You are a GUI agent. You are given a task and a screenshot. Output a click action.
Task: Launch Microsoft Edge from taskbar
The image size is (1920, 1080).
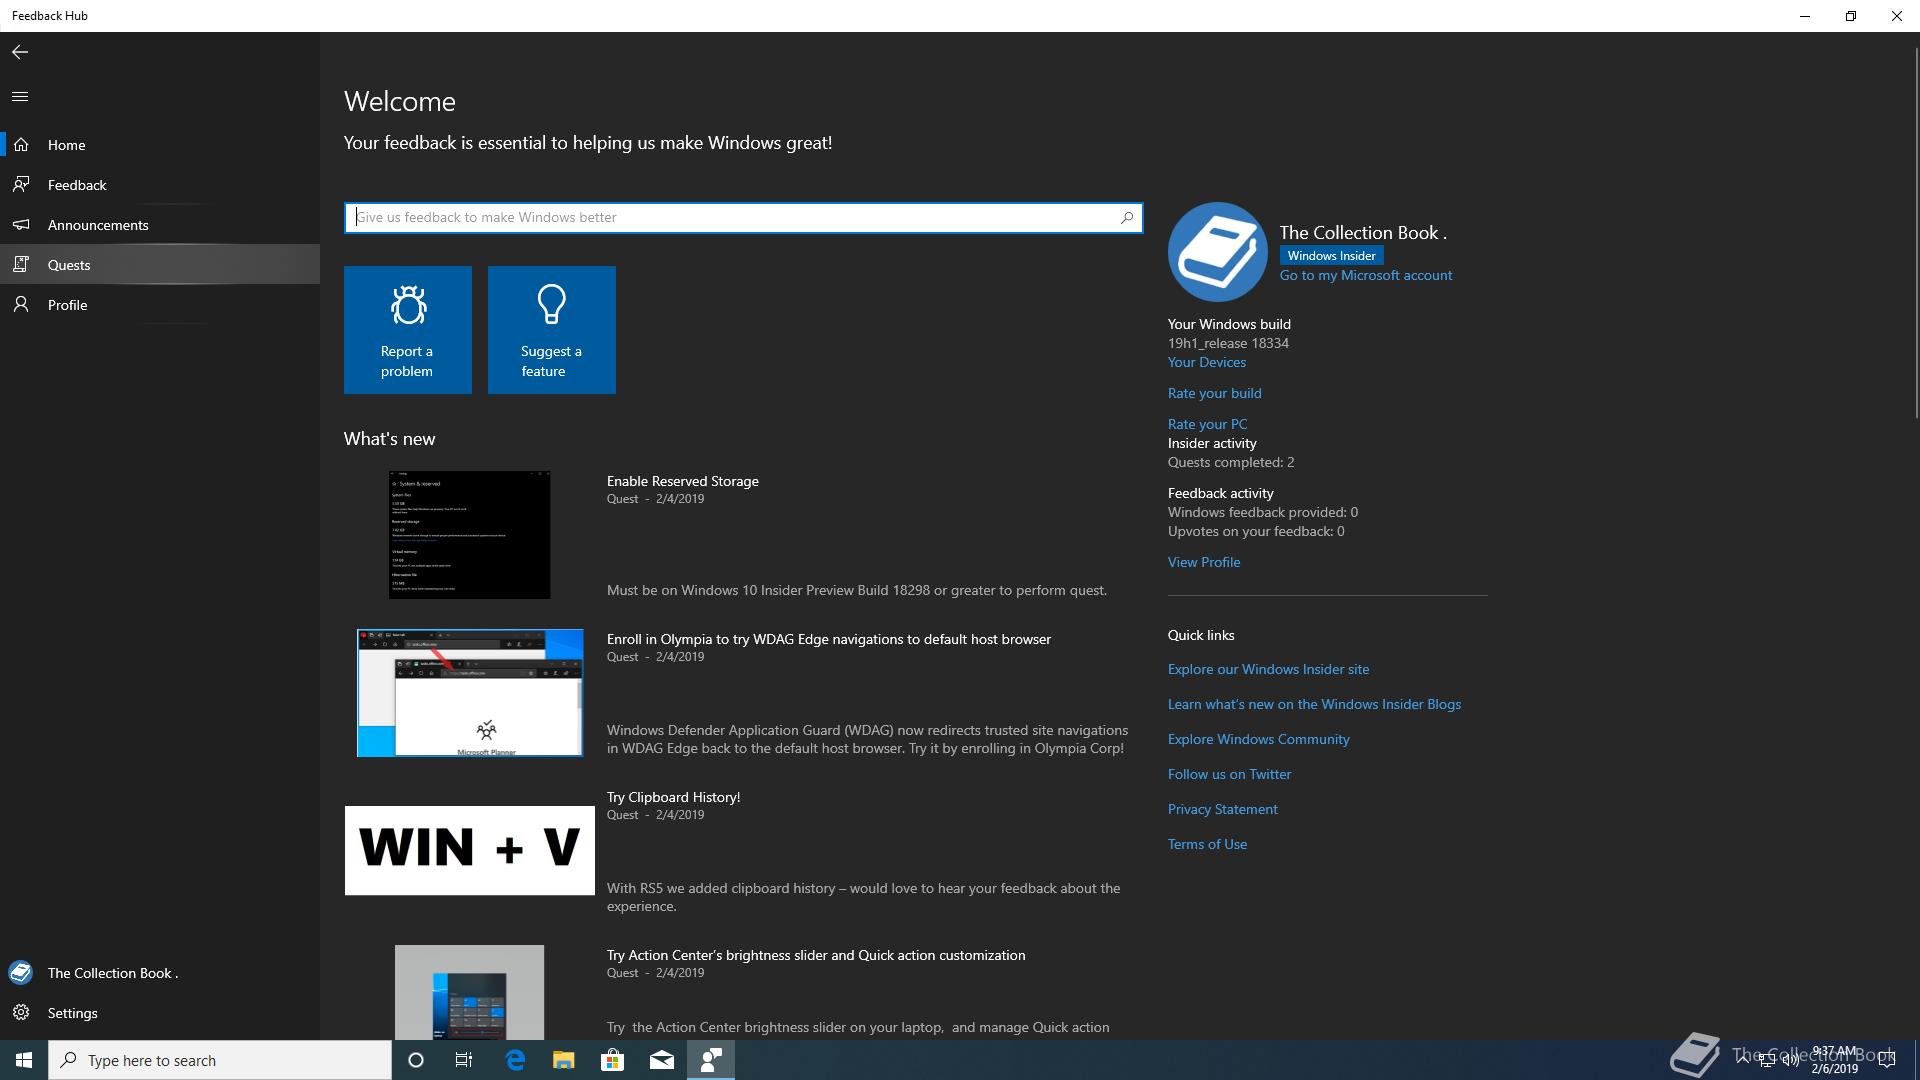[x=515, y=1060]
